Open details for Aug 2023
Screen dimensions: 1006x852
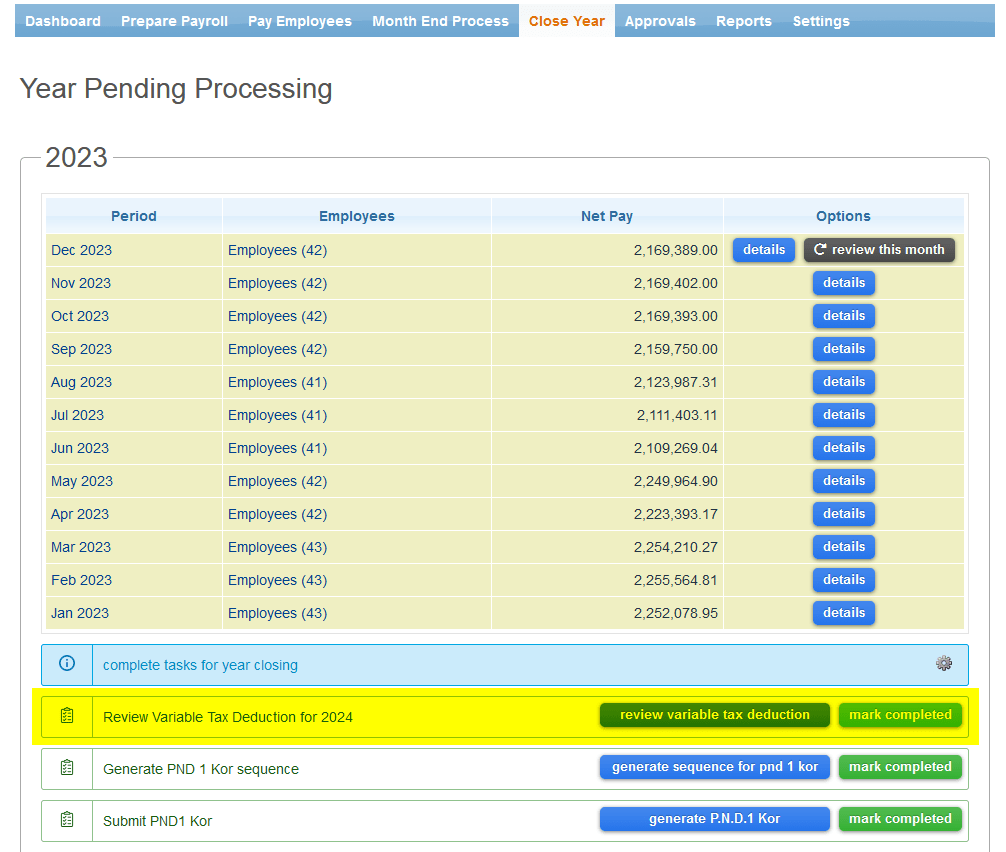point(844,382)
